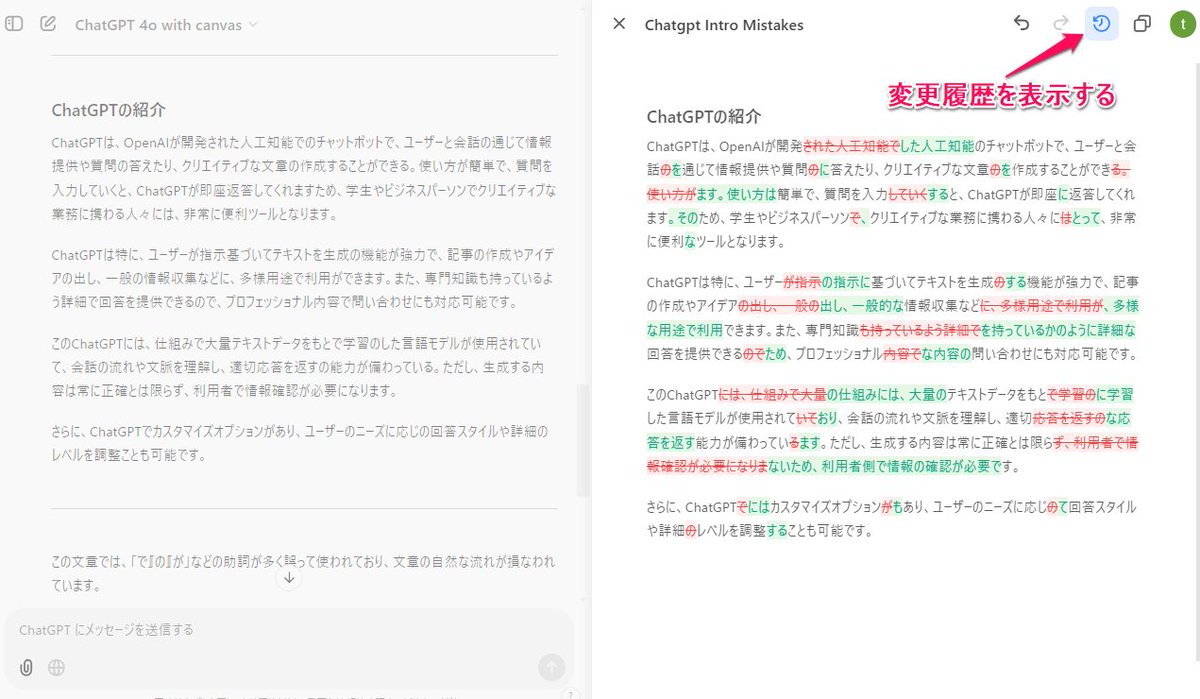Click the canvas paragraph starting ChatGPTは特に

click(893, 318)
